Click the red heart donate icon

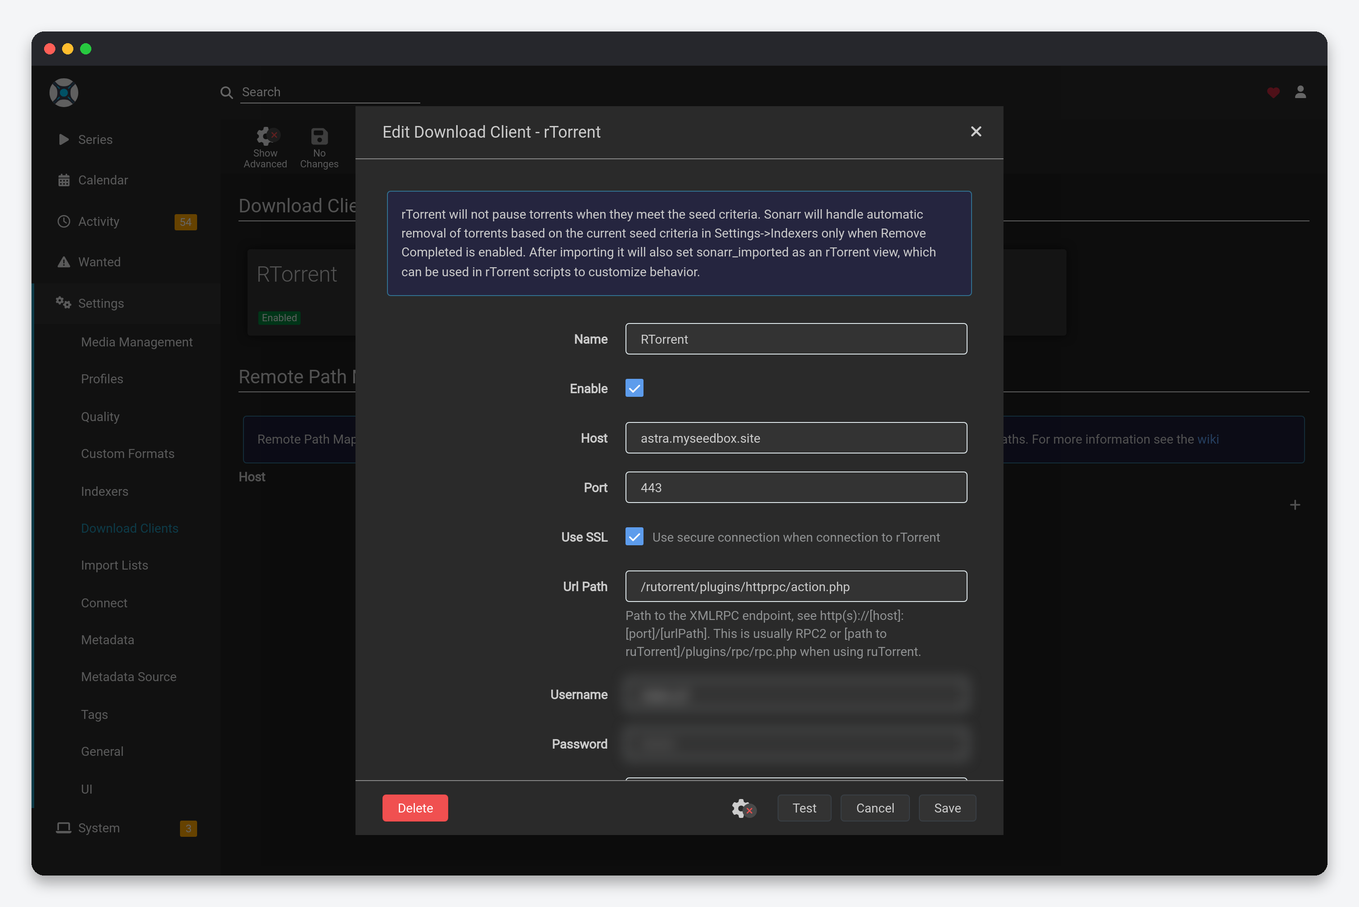click(x=1273, y=92)
